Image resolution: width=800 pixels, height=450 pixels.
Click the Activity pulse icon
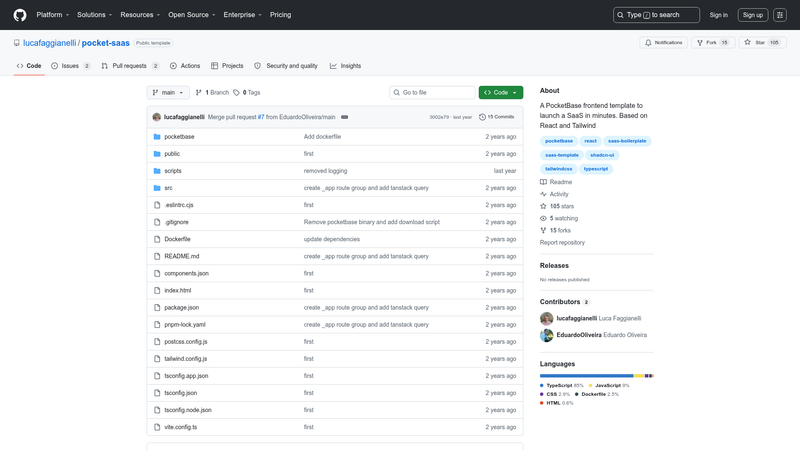(543, 194)
